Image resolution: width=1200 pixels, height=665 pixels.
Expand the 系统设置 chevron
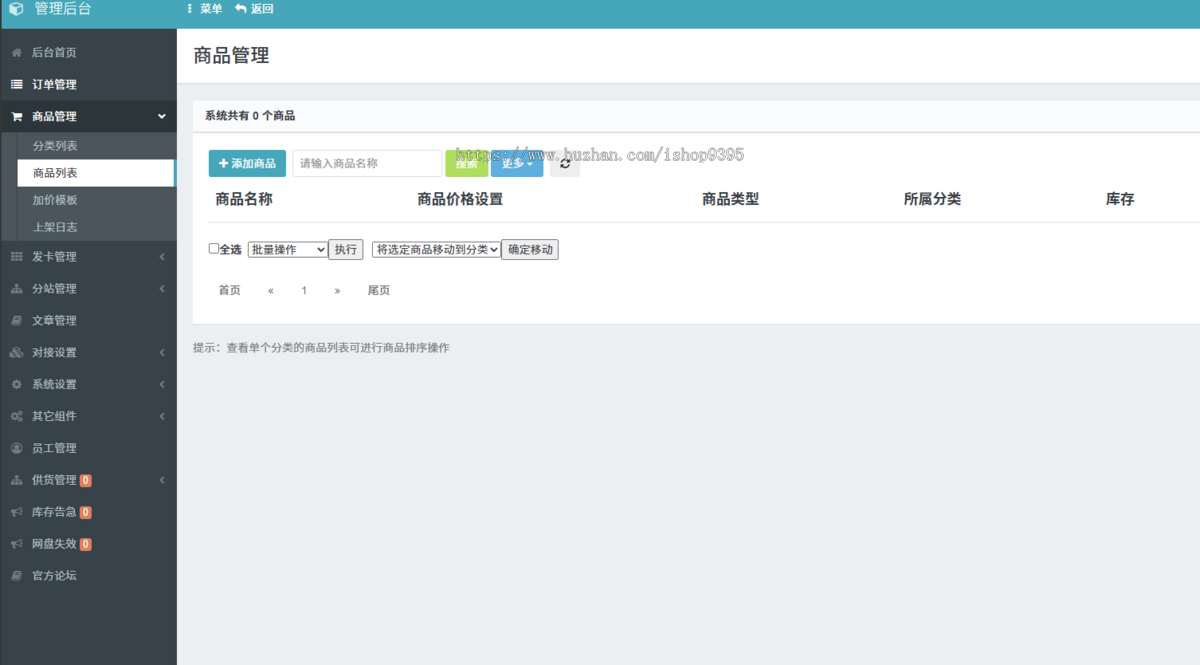point(162,384)
